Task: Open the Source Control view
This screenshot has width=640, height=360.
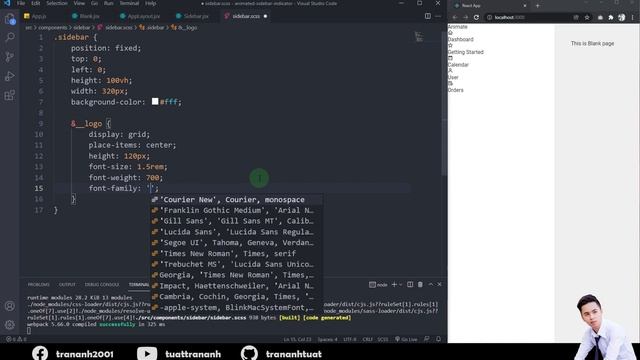Action: pos(10,57)
